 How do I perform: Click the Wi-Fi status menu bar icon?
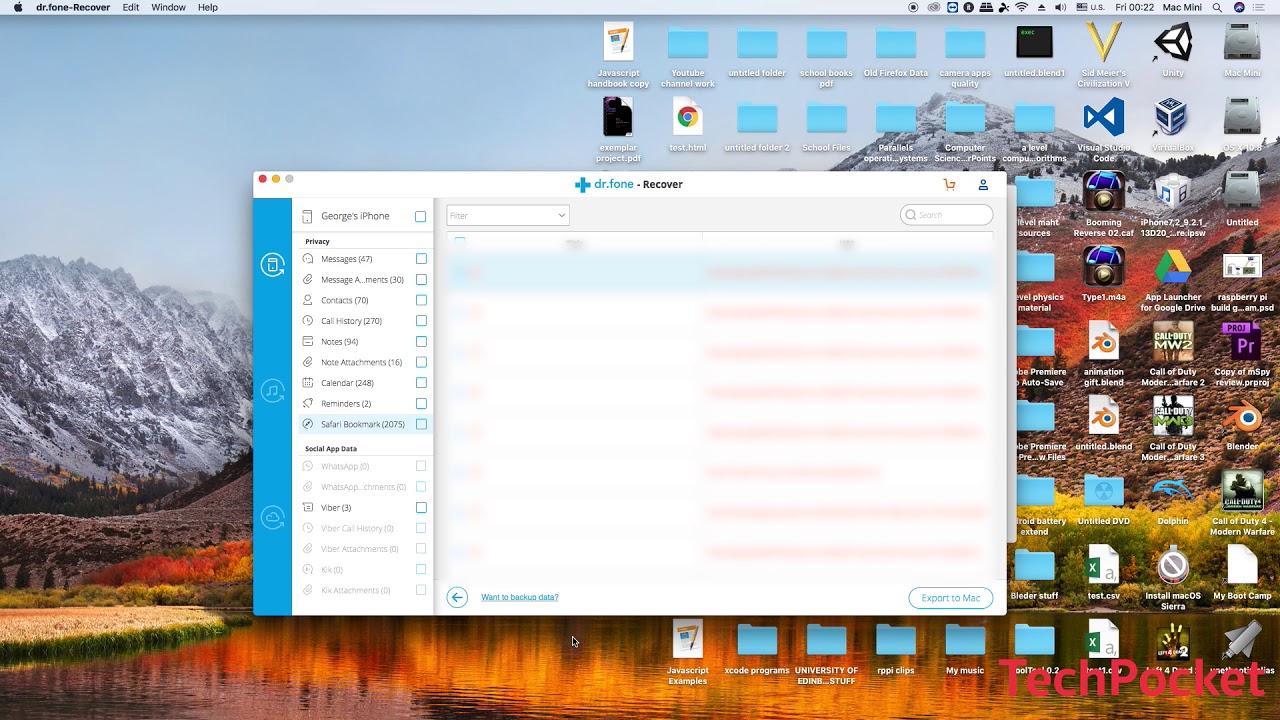tap(1021, 7)
